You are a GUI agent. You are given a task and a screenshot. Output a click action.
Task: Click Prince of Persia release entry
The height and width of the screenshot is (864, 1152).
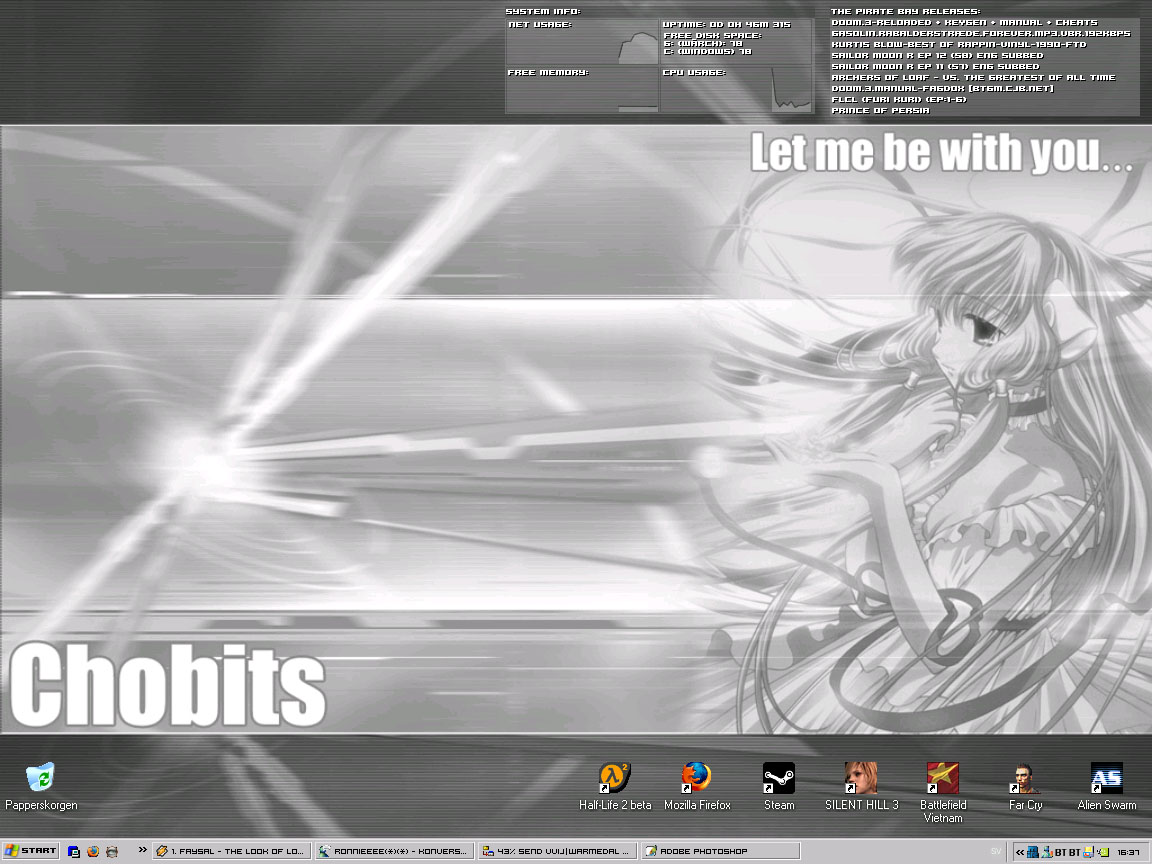click(880, 111)
